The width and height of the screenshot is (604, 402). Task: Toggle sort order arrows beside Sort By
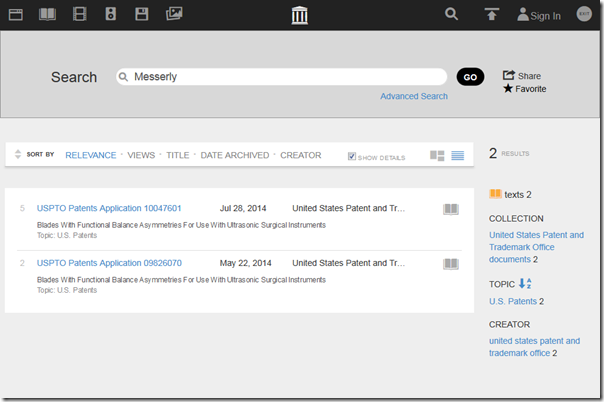(x=18, y=154)
